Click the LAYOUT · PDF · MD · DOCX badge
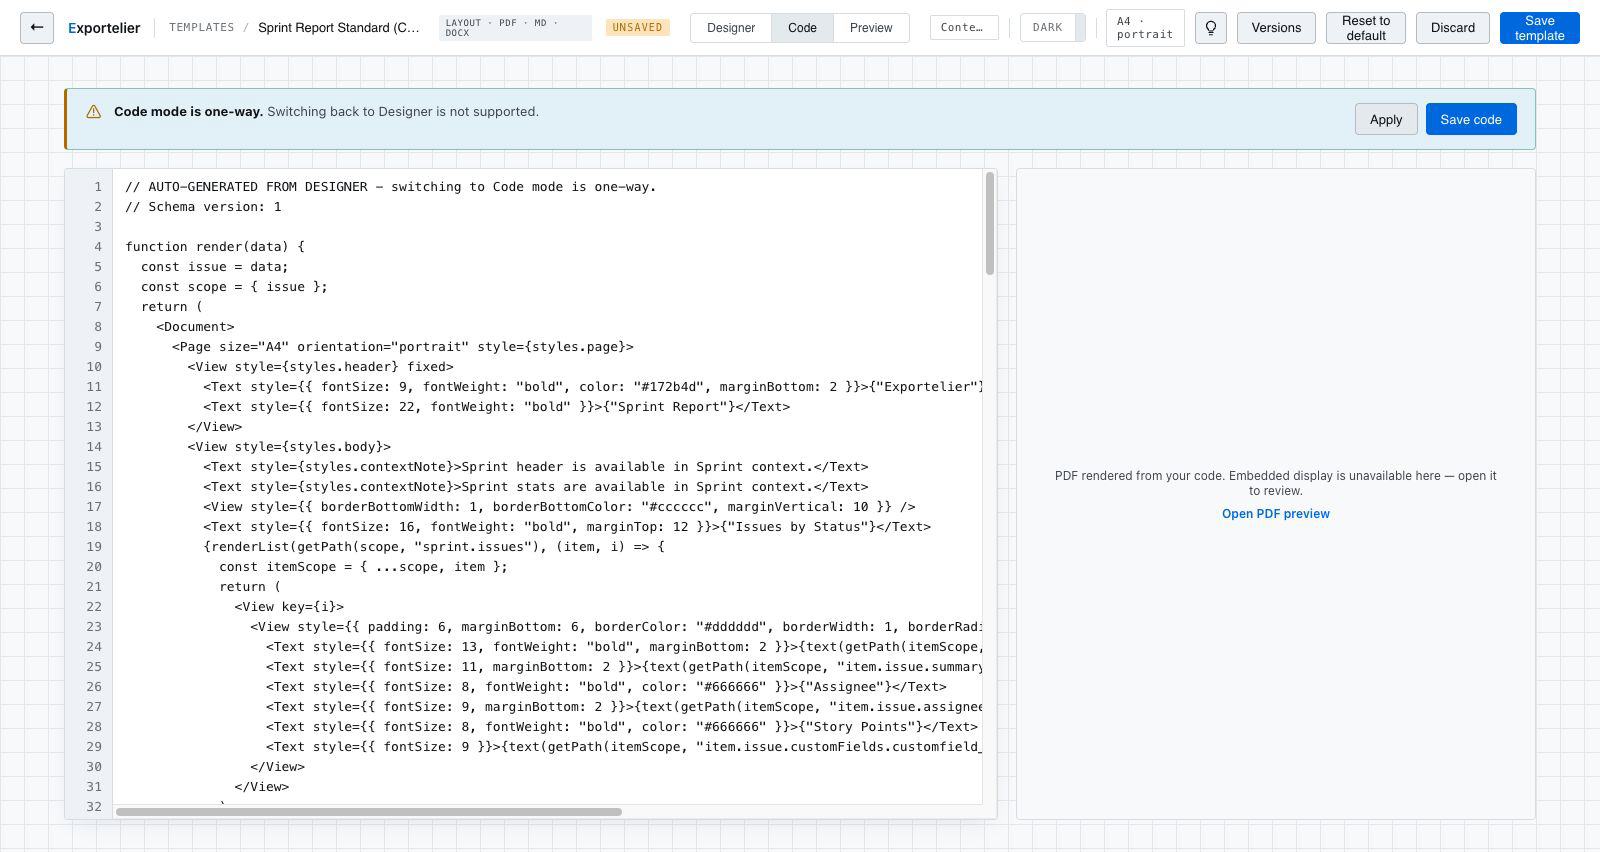Image resolution: width=1600 pixels, height=852 pixels. click(x=515, y=28)
